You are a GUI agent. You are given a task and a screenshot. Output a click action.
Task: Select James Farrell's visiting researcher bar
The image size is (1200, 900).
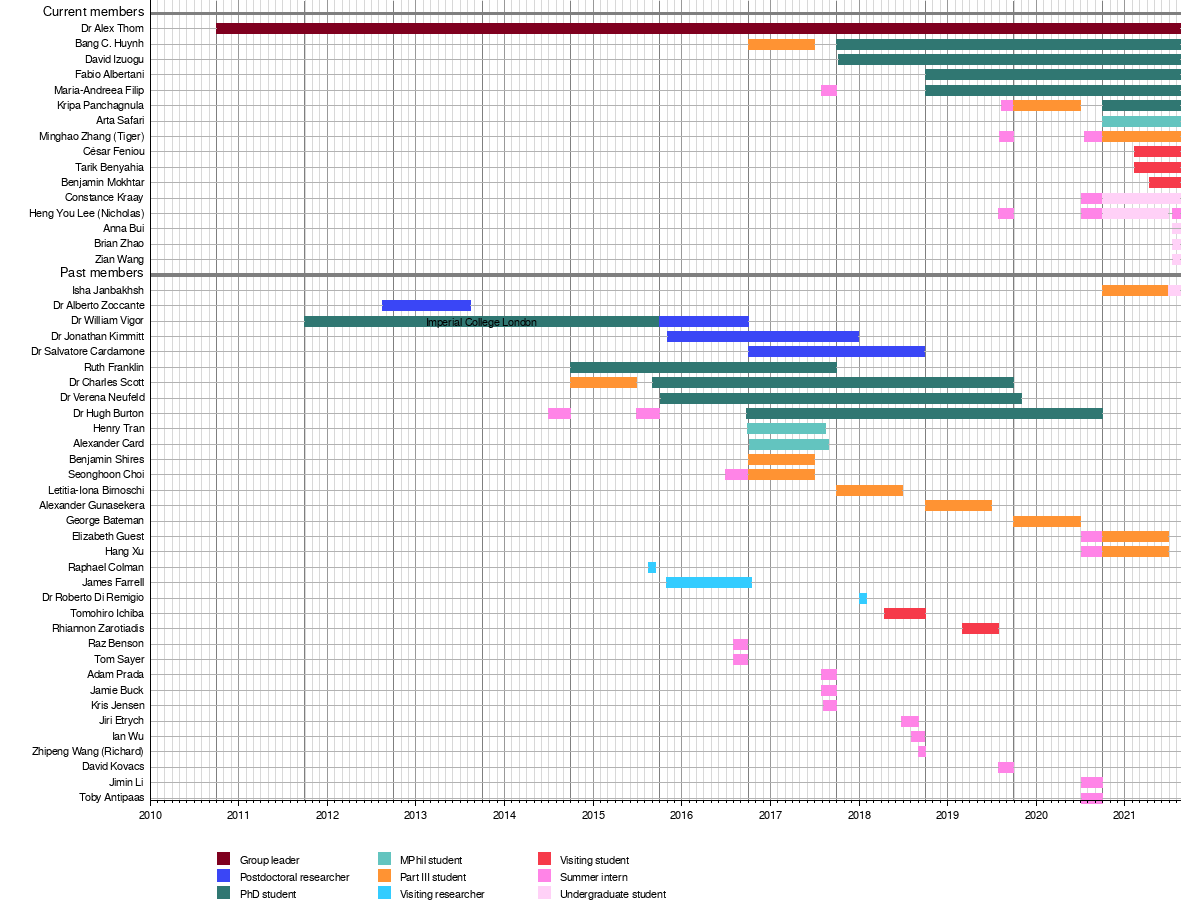[708, 582]
